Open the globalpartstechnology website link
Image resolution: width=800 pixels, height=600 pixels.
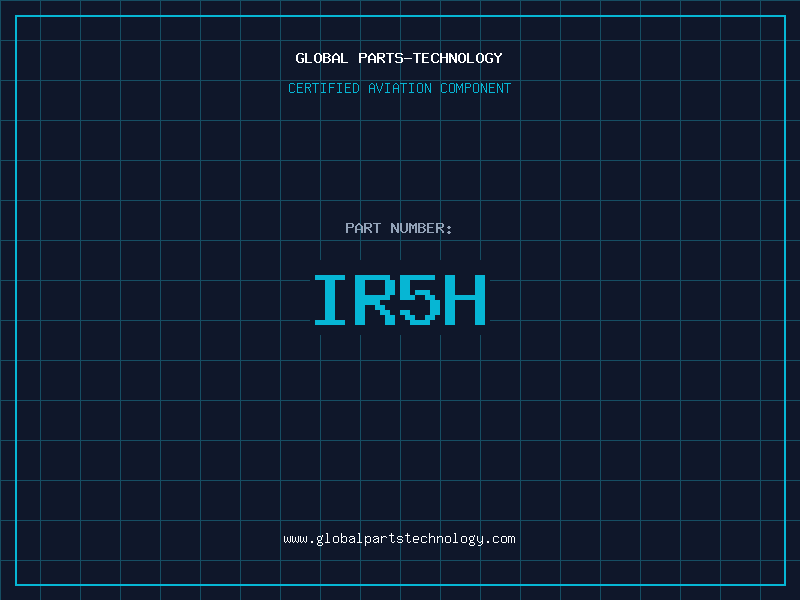point(400,538)
